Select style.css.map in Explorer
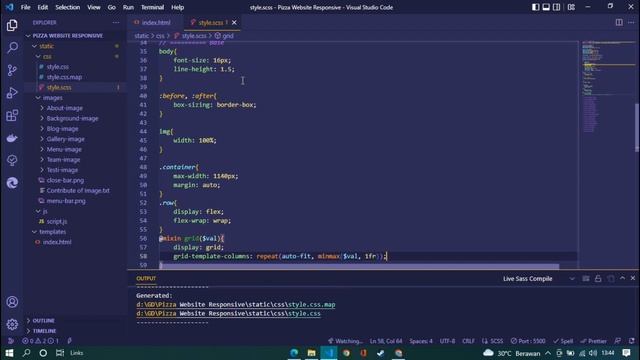Screen dimensions: 640x360 64,77
